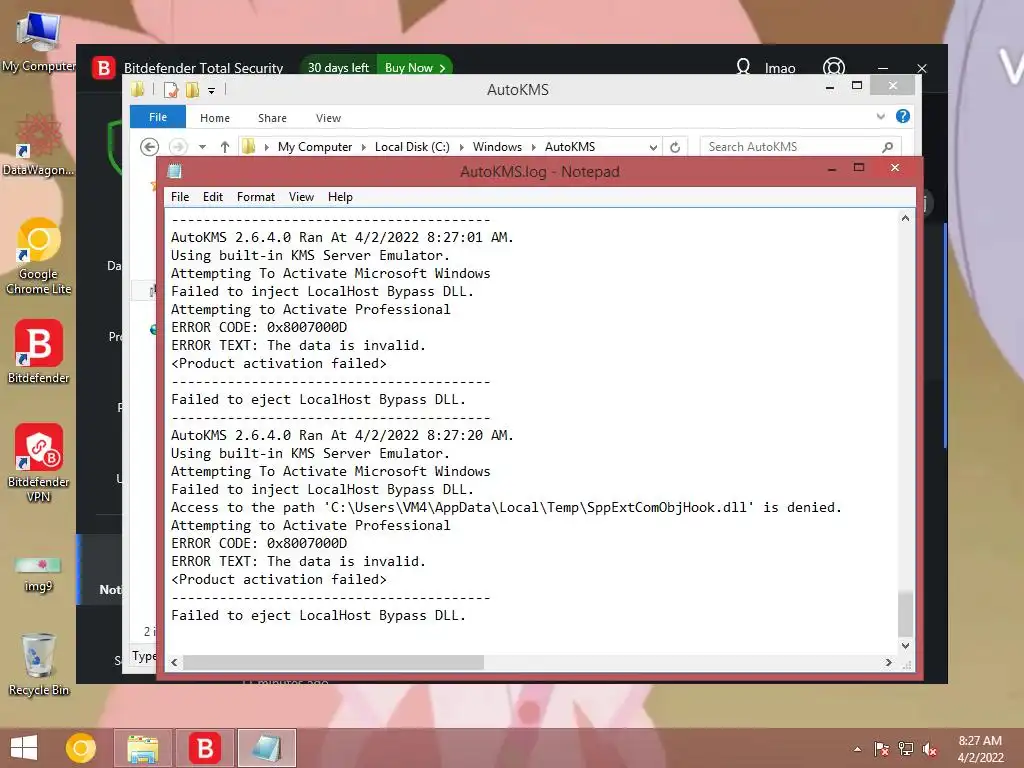
Task: Launch Google Chrome Lite desktop shortcut
Action: point(38,256)
